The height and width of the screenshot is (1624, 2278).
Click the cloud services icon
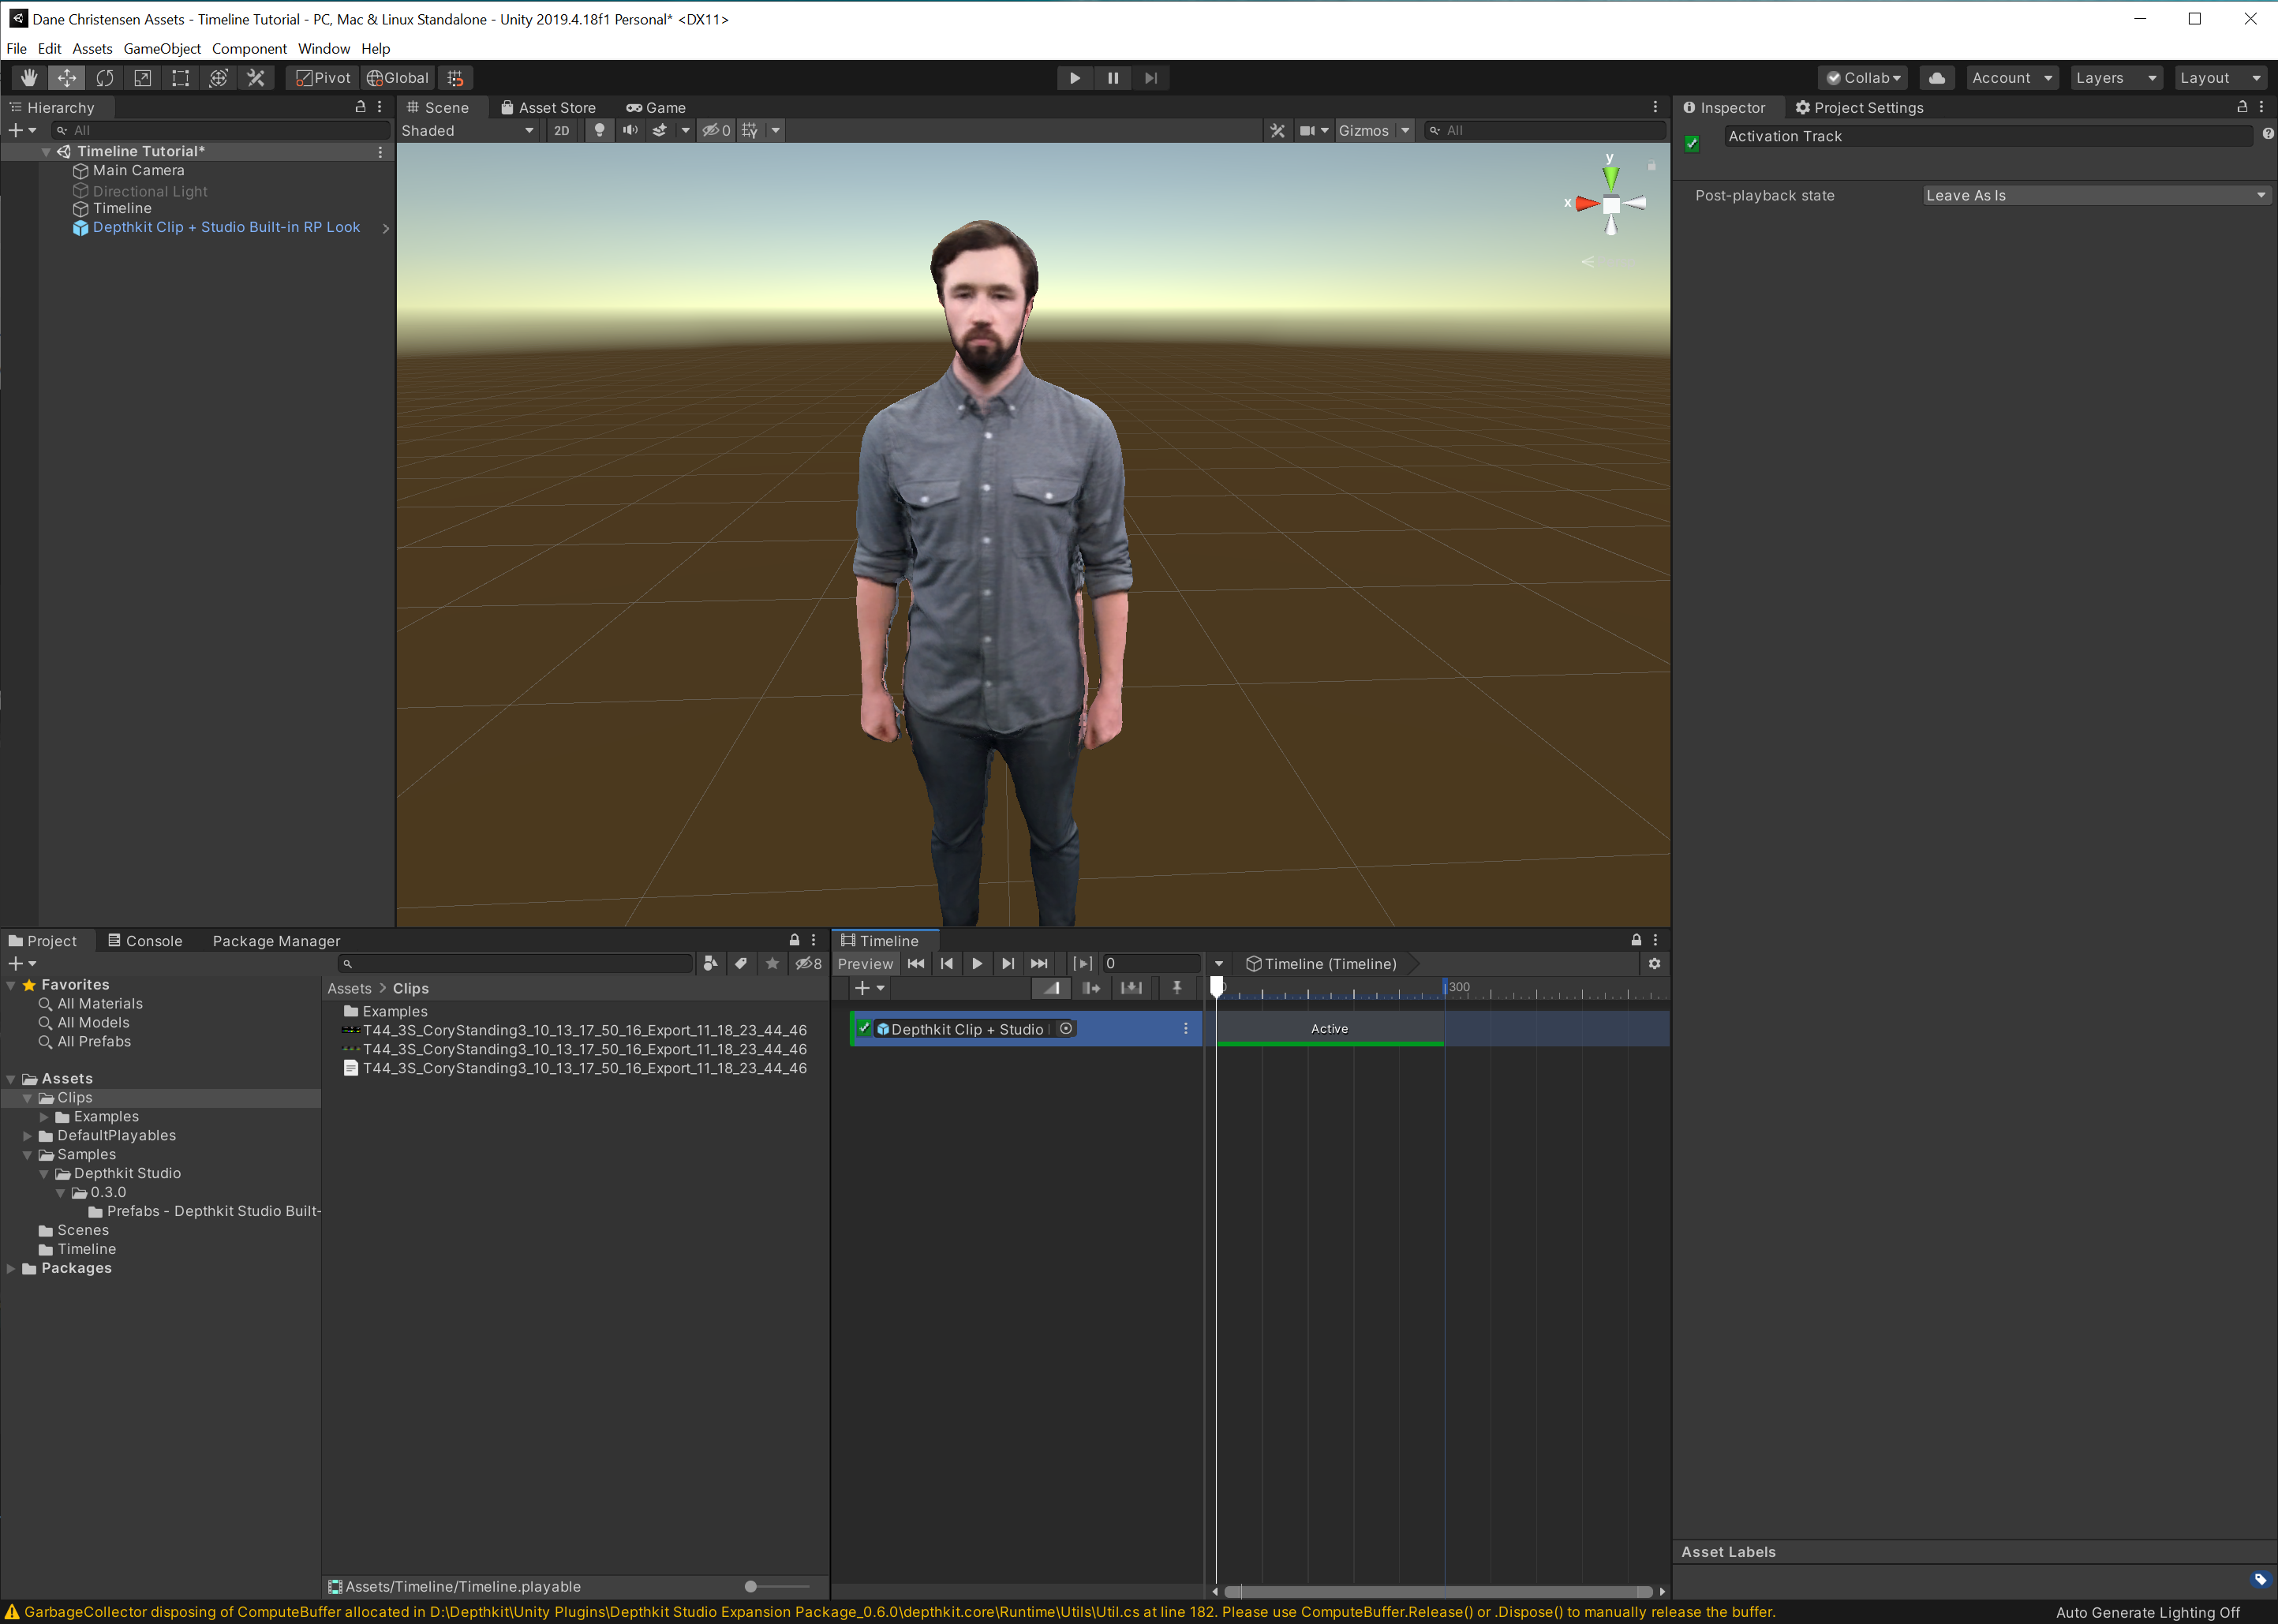tap(1937, 78)
